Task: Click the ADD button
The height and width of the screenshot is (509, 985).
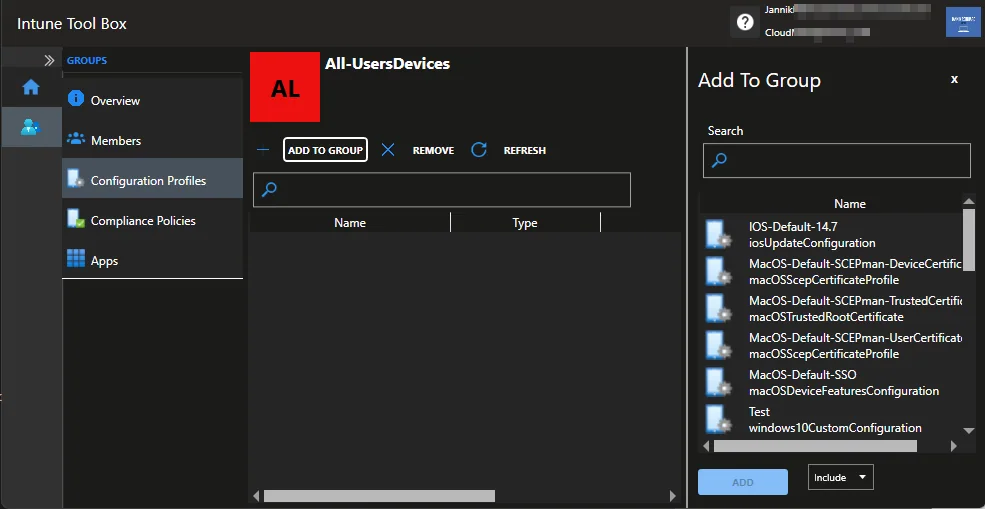Action: coord(743,482)
